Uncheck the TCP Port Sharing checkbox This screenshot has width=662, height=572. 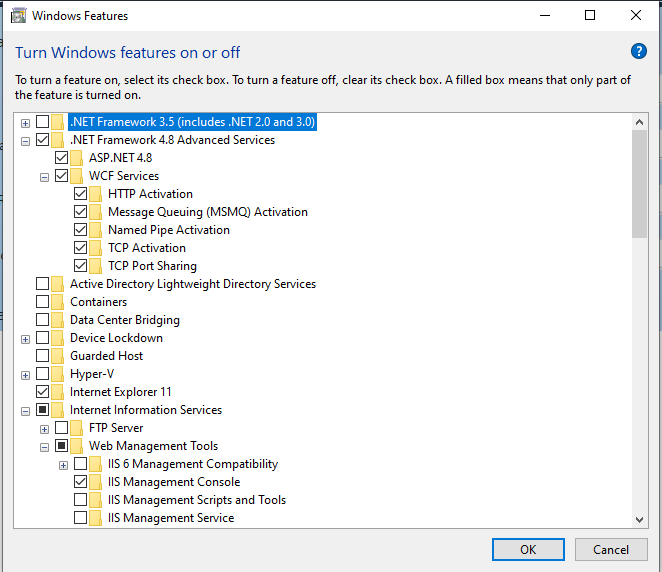80,266
